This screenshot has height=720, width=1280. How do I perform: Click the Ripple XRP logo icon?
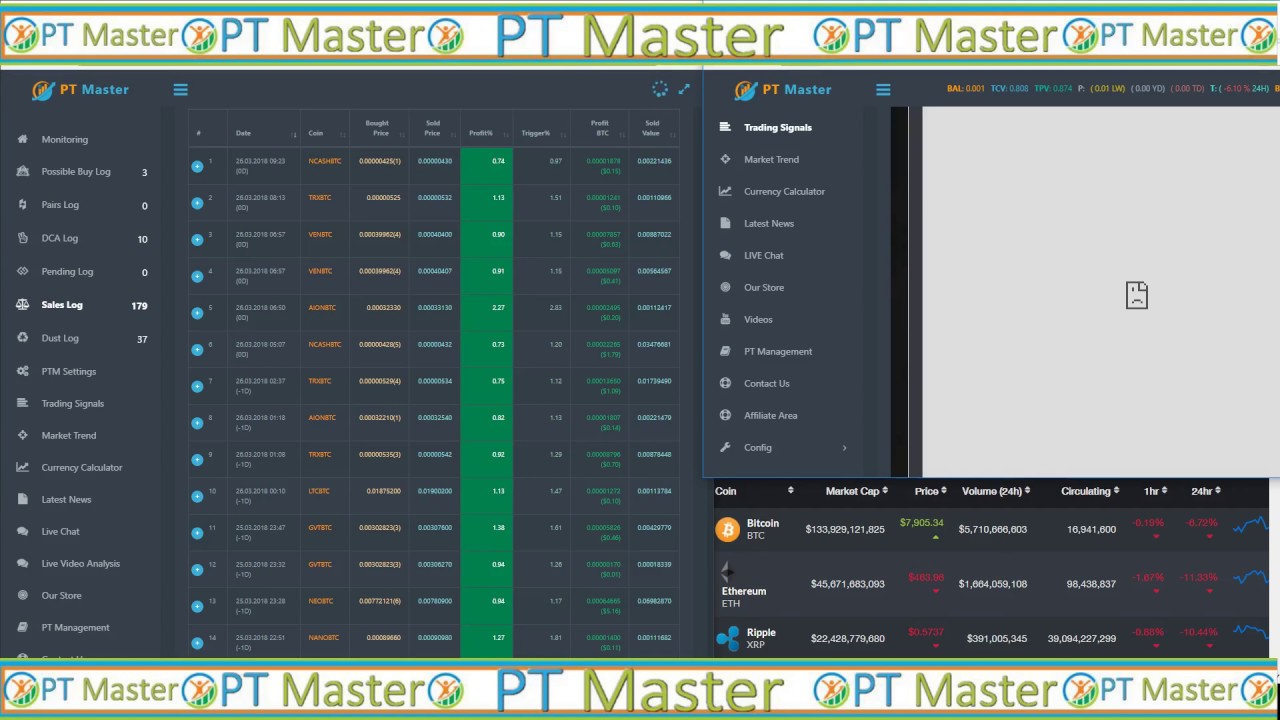(x=727, y=638)
